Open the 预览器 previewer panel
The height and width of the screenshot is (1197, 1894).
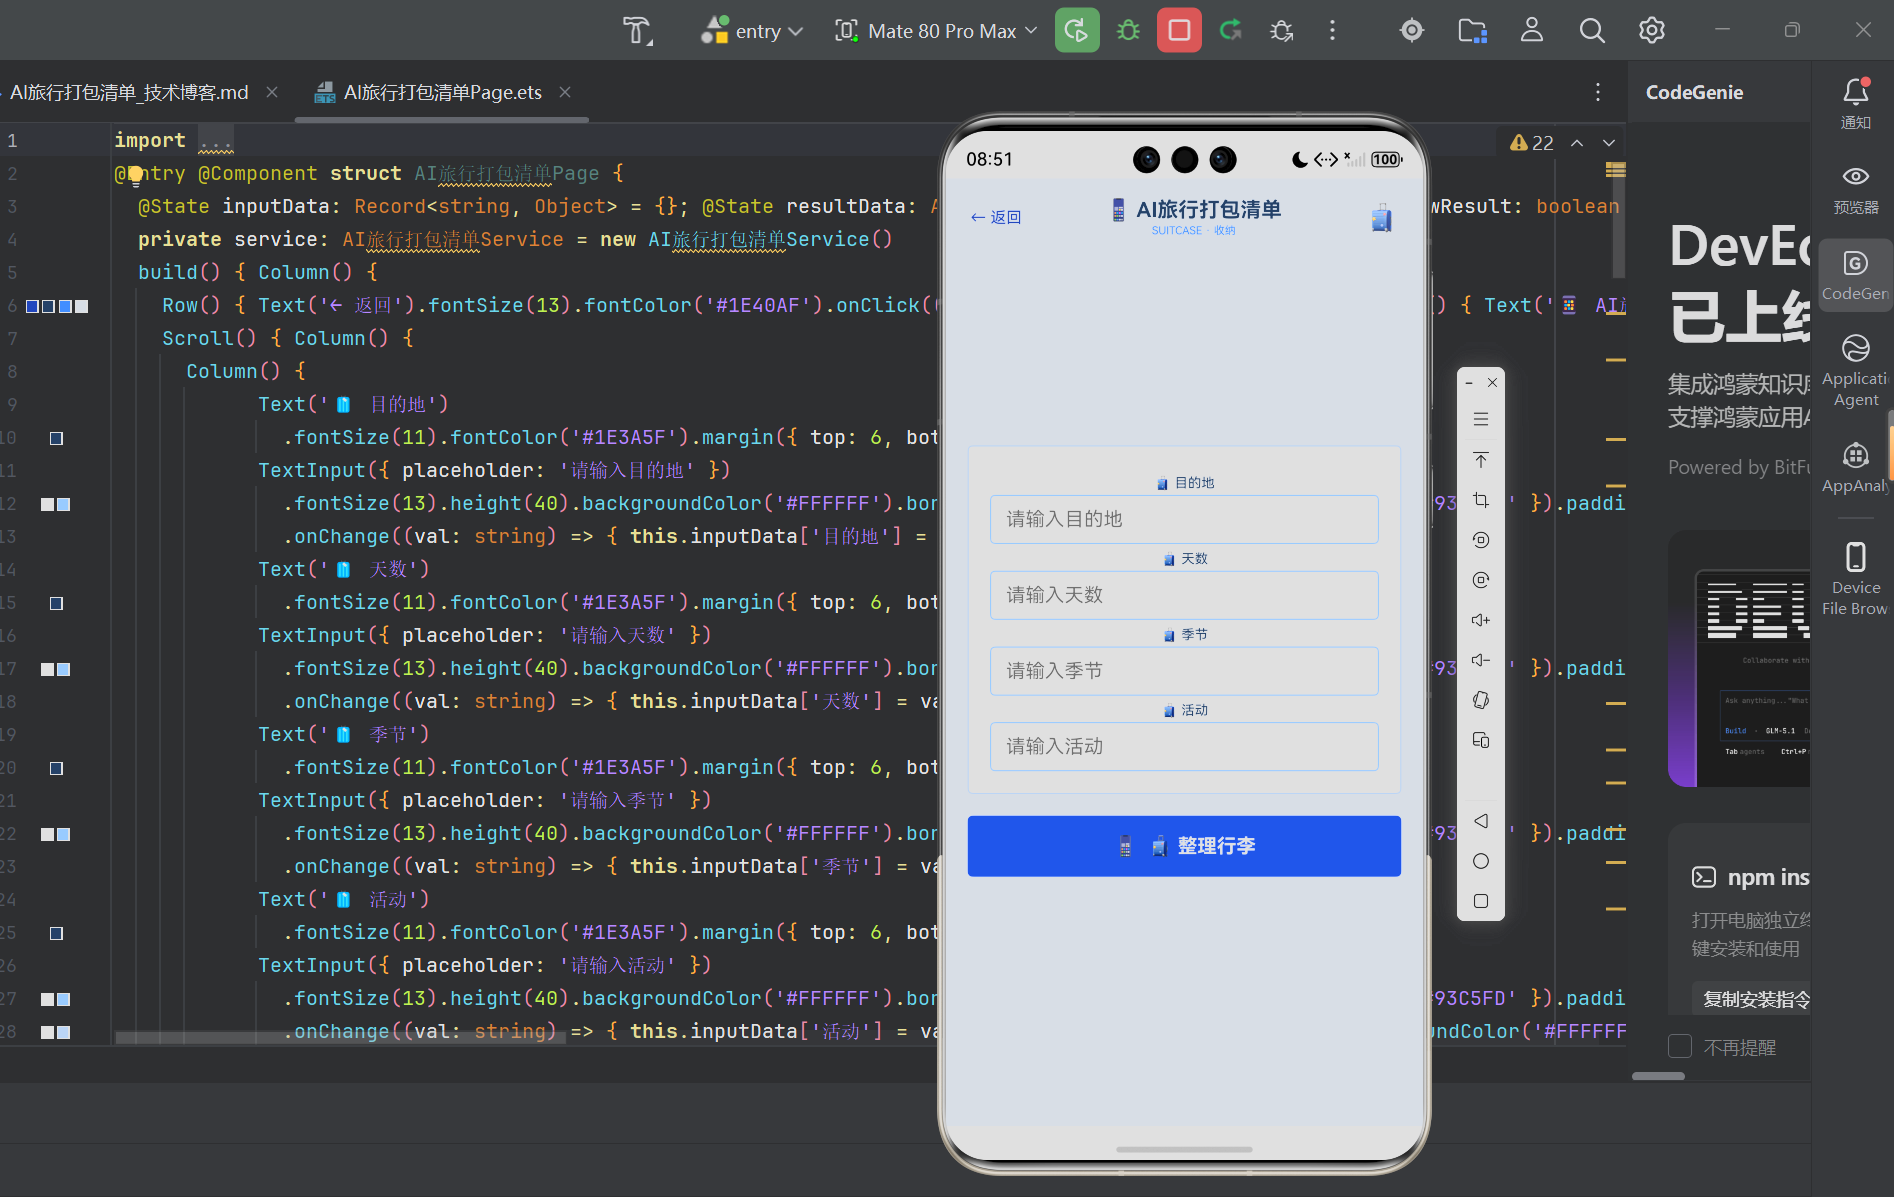click(1856, 189)
